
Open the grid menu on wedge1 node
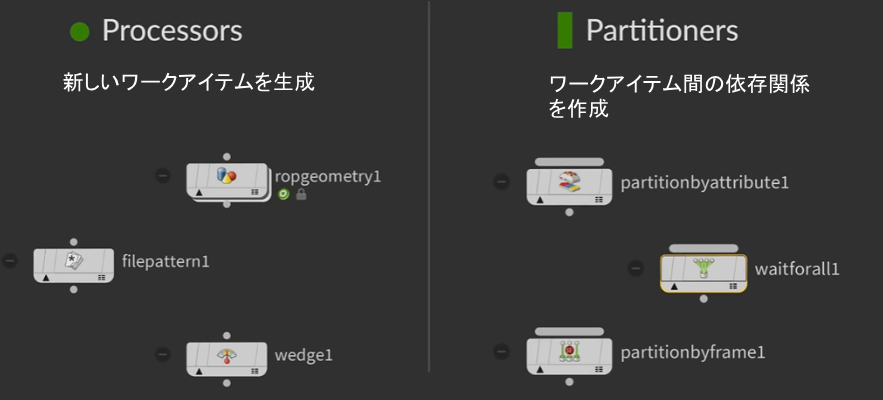tap(255, 371)
